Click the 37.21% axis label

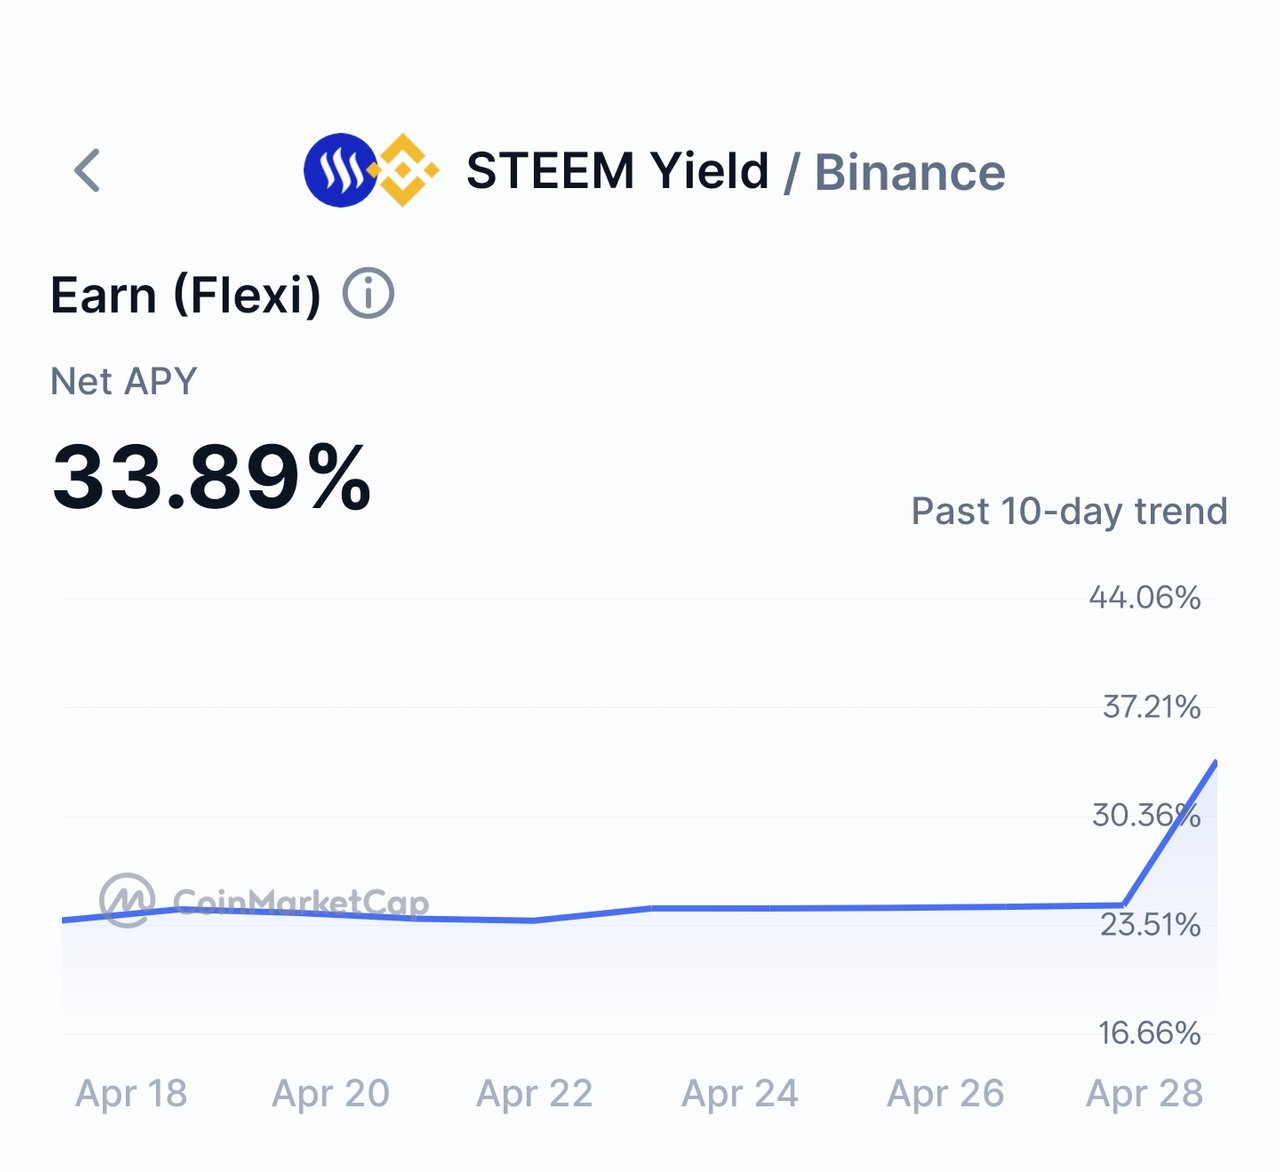point(1152,707)
